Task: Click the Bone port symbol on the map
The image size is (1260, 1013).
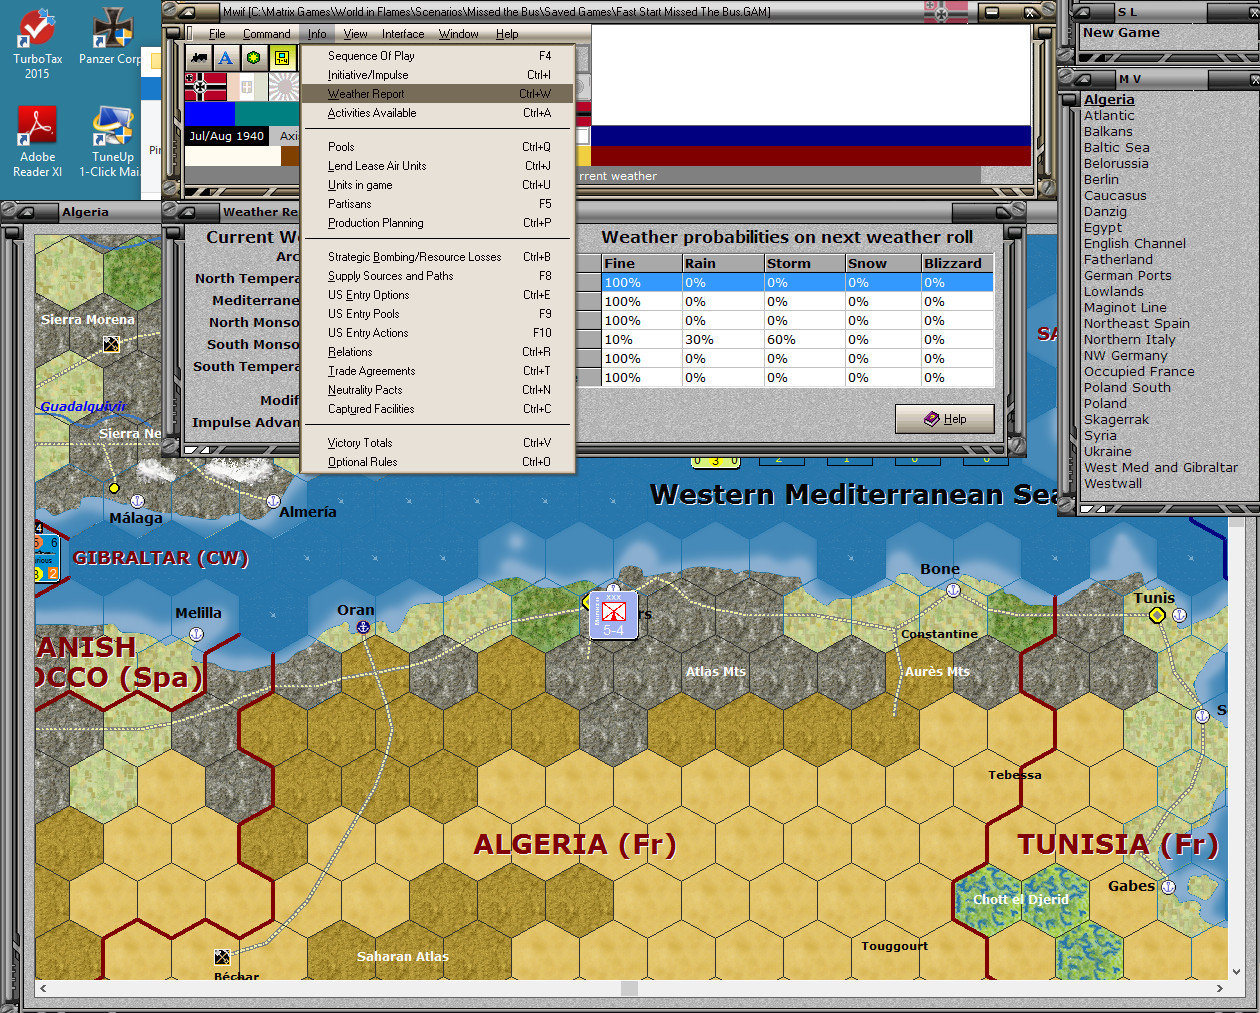Action: 953,590
